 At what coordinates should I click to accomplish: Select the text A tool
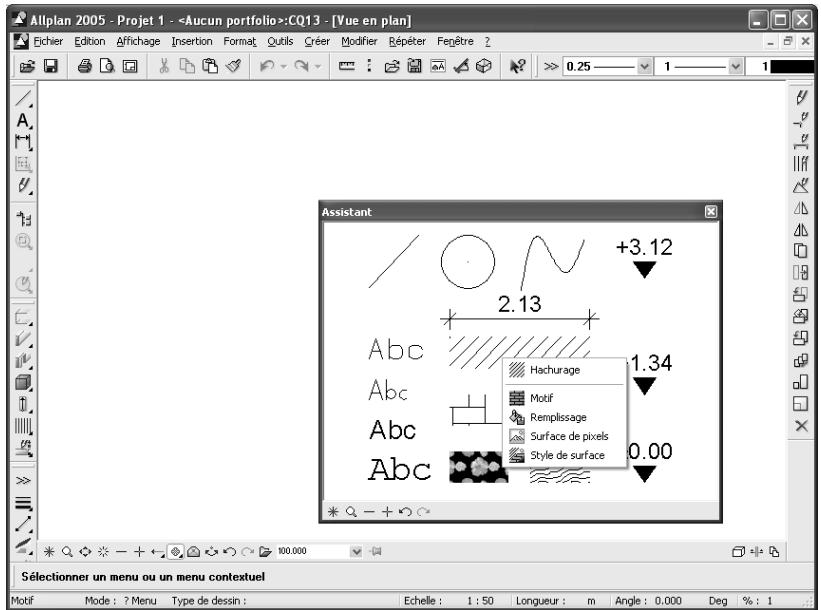pos(23,120)
